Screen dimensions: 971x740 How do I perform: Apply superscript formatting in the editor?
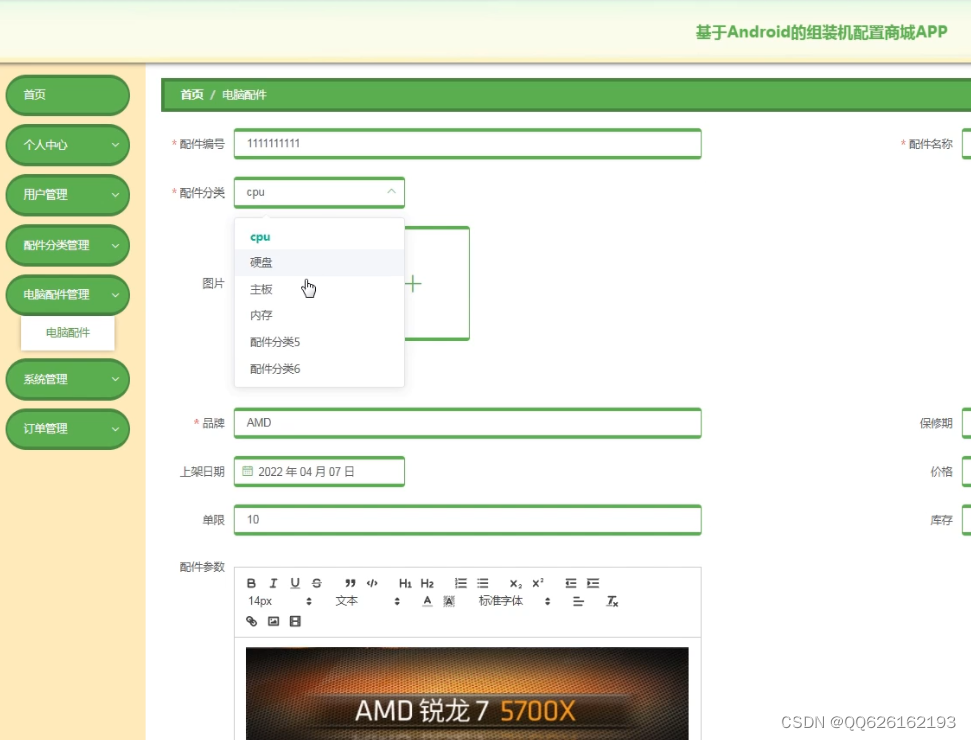[537, 582]
